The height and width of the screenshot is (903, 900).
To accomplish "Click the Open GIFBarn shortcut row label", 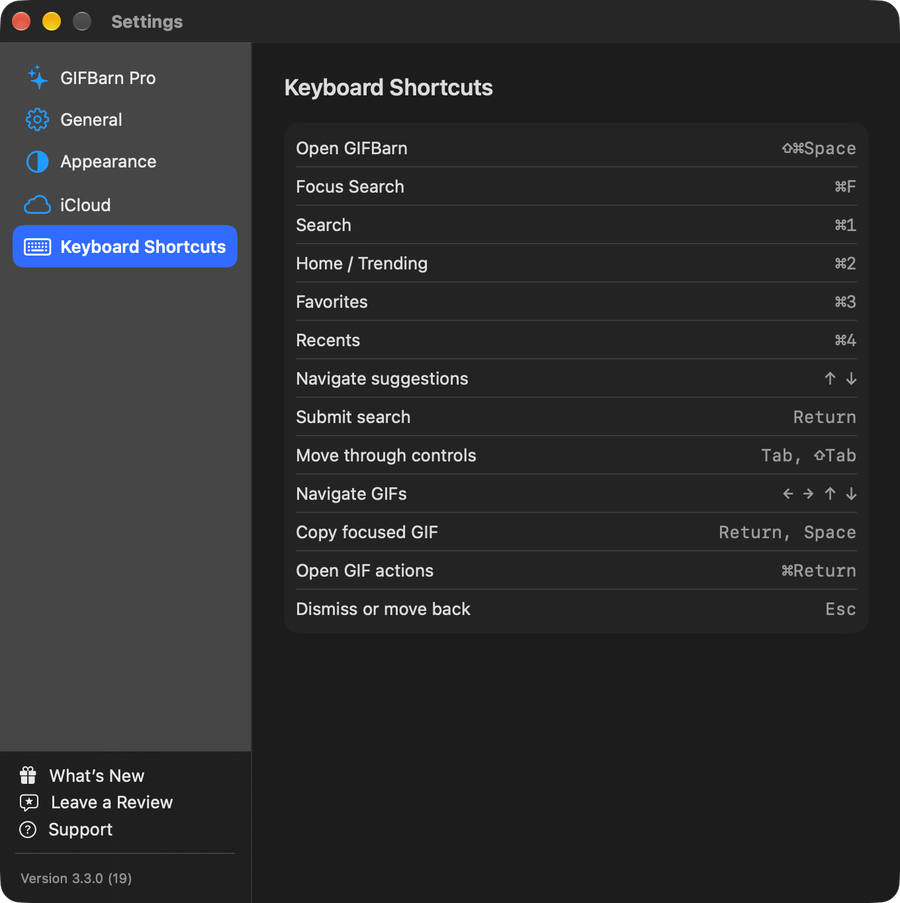I will pos(351,149).
